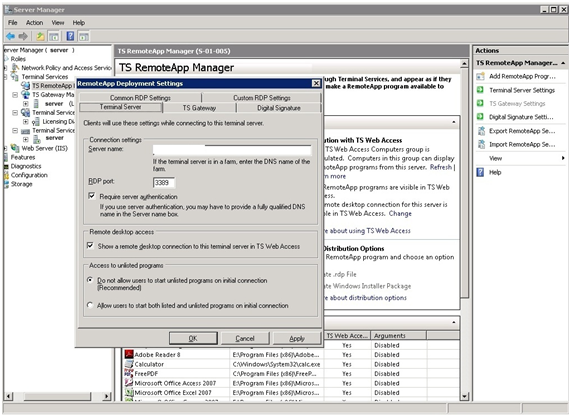Switch to the TS Gateway tab
The width and height of the screenshot is (571, 417).
click(x=199, y=108)
